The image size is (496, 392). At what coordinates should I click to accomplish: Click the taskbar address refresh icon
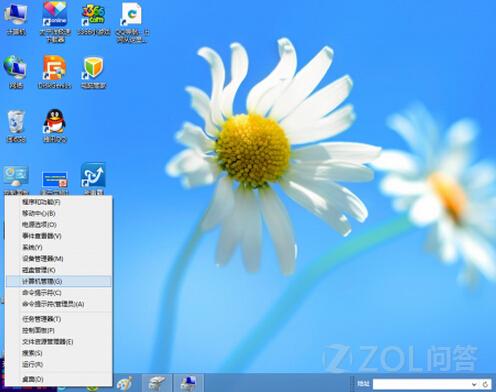point(485,384)
